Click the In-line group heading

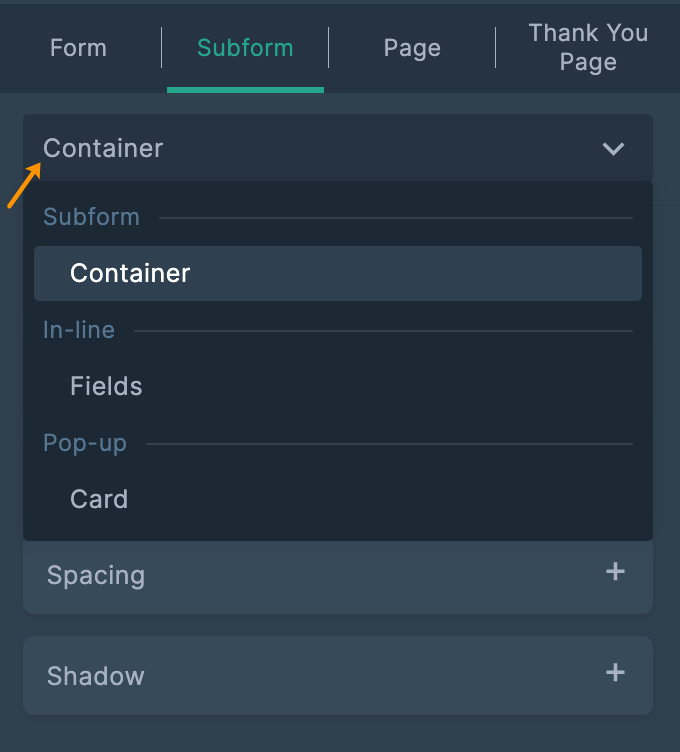pos(79,330)
